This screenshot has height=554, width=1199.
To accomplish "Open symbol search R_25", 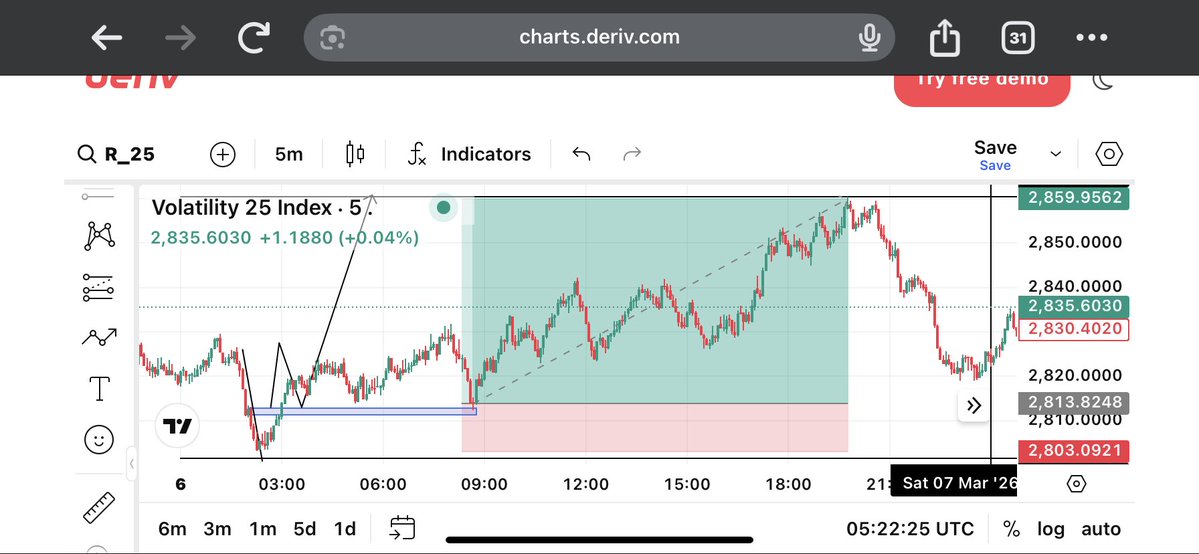I will point(116,155).
